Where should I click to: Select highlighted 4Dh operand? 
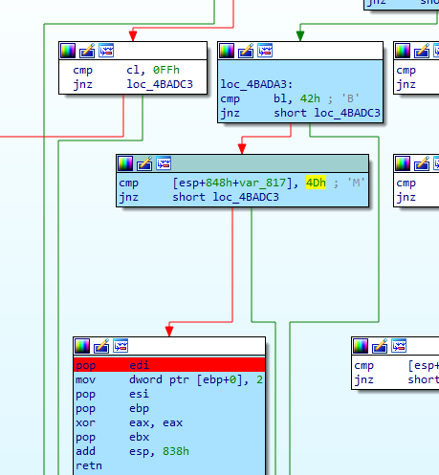coord(316,183)
